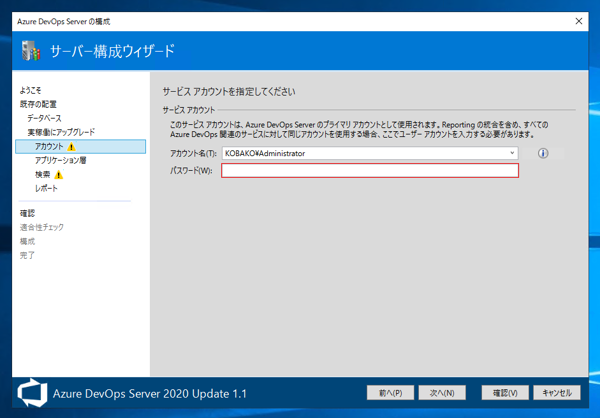Viewport: 600px width, 418px height.
Task: Click the 前へ(P) button
Action: 390,393
